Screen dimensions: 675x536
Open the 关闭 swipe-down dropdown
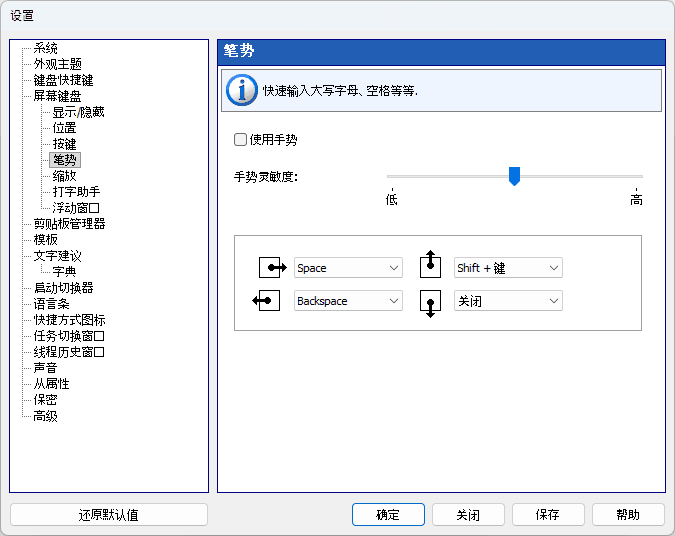pyautogui.click(x=508, y=301)
